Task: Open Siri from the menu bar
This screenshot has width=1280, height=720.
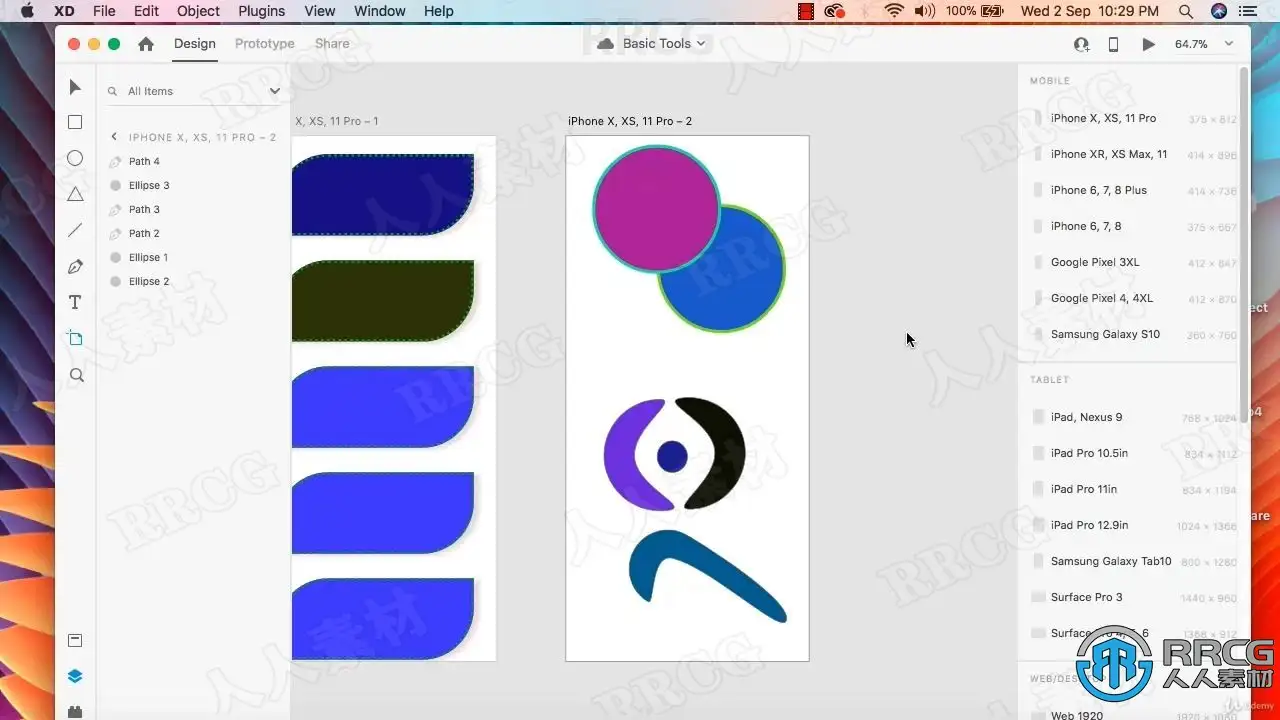Action: click(x=1218, y=11)
